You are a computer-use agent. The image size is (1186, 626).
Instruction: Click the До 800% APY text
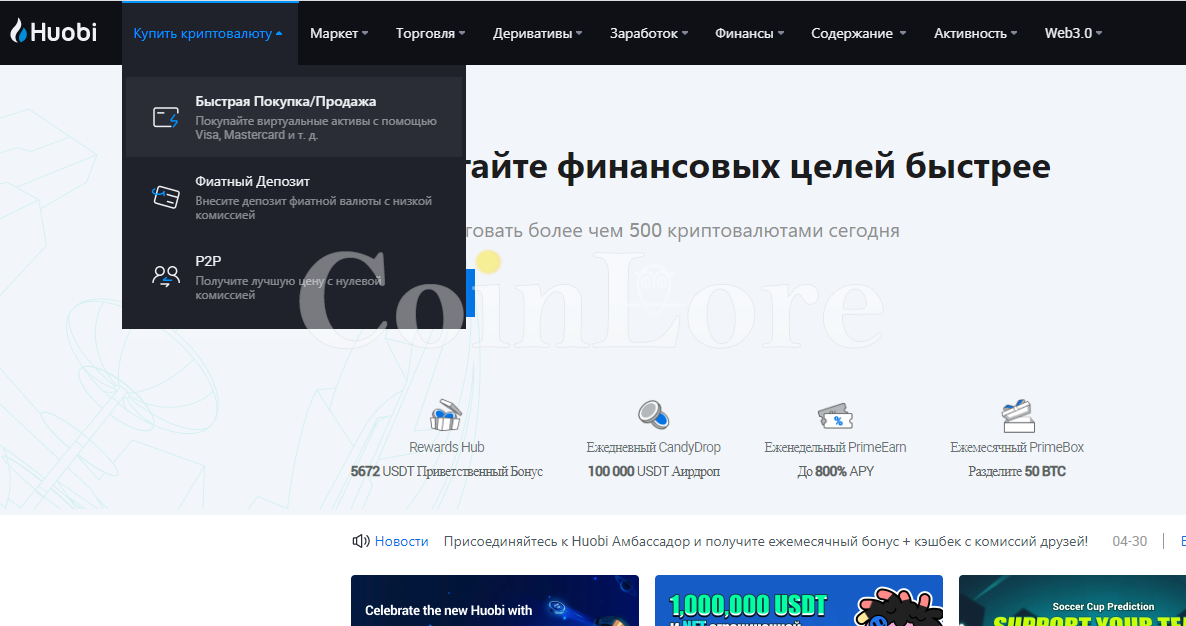point(835,472)
